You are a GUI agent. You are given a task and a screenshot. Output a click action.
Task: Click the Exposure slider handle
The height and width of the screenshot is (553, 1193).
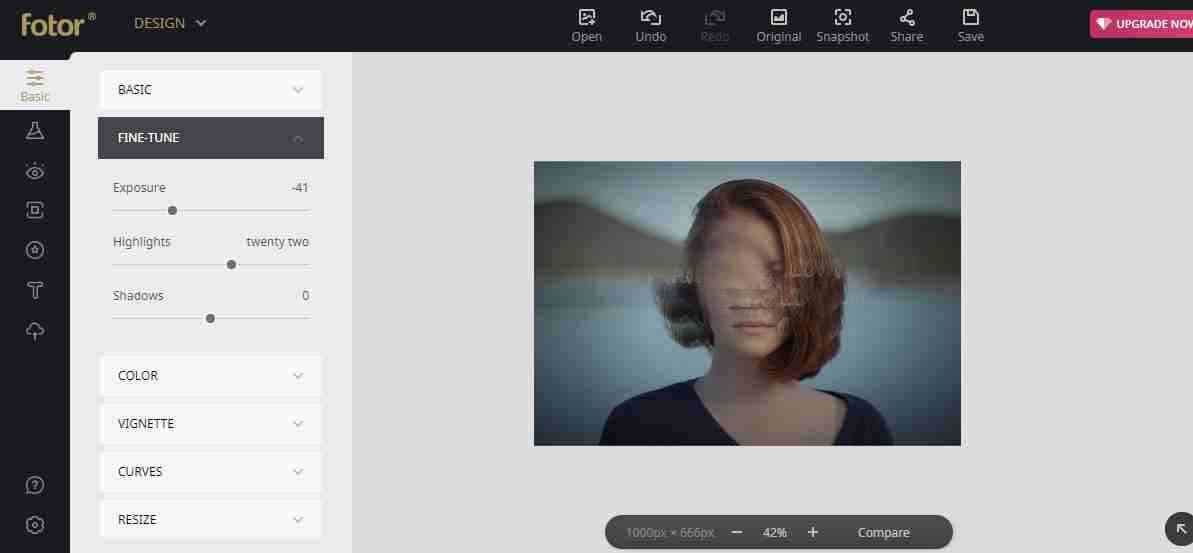click(x=173, y=211)
